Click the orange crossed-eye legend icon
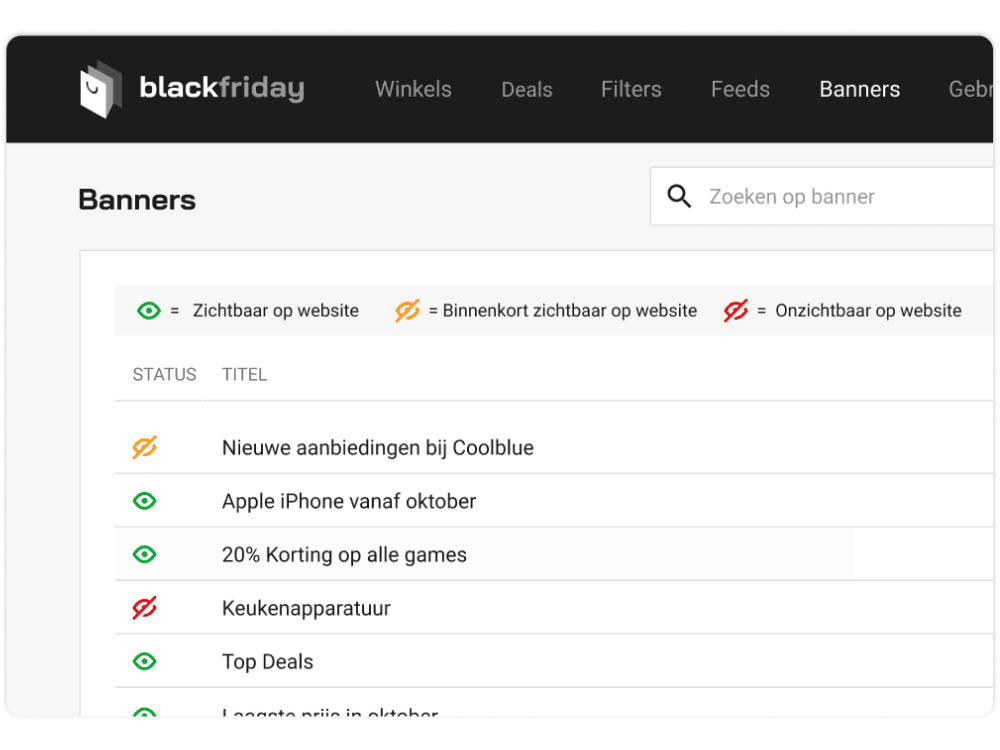The image size is (1000, 750). 408,311
